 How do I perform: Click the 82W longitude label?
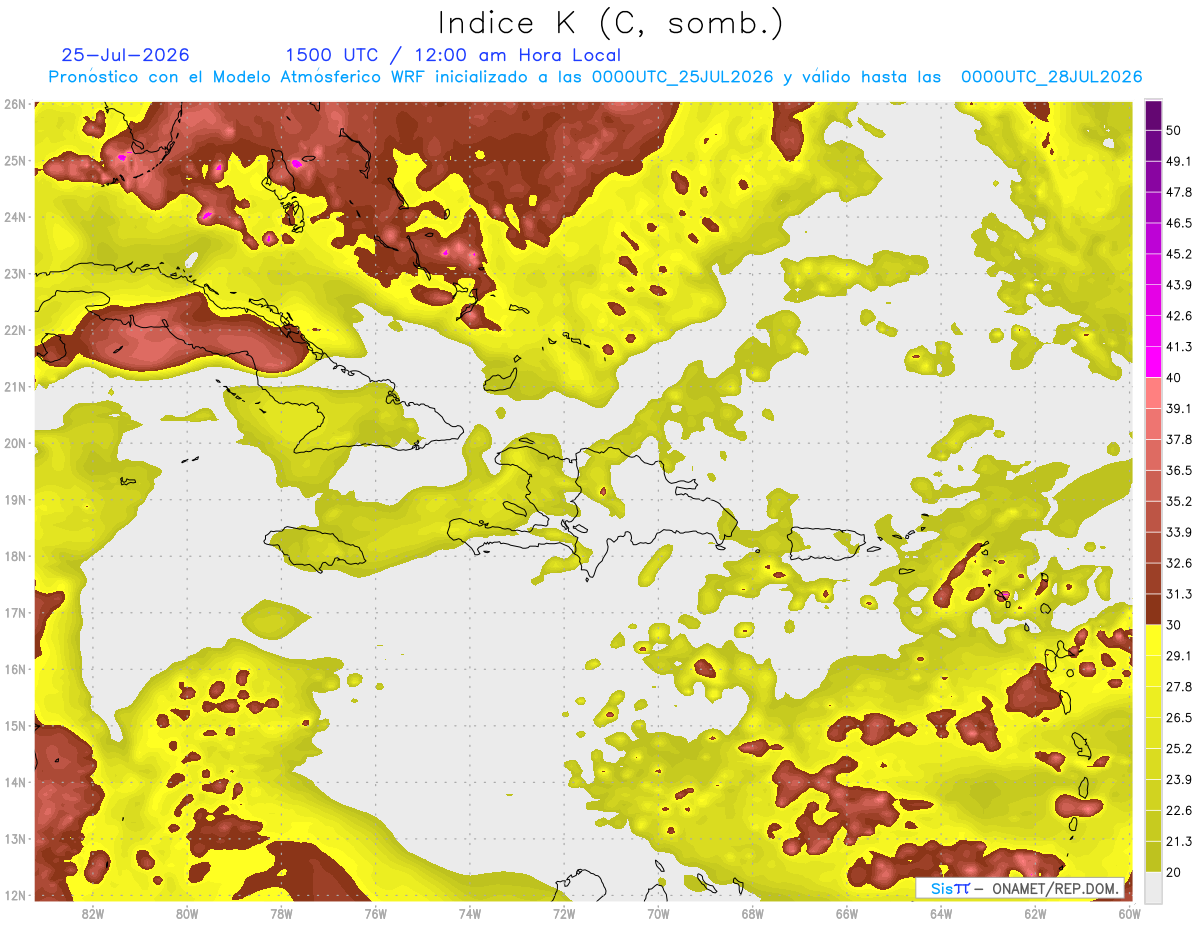(x=93, y=914)
